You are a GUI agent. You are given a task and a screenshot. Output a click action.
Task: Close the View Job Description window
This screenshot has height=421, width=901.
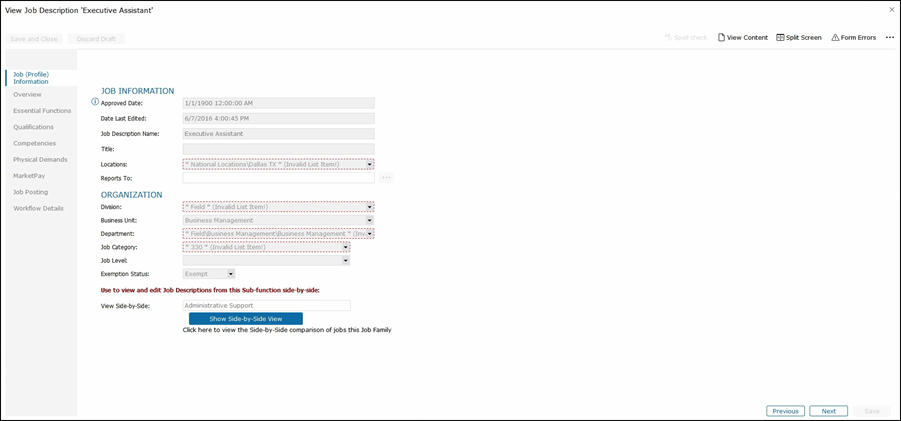click(x=891, y=9)
